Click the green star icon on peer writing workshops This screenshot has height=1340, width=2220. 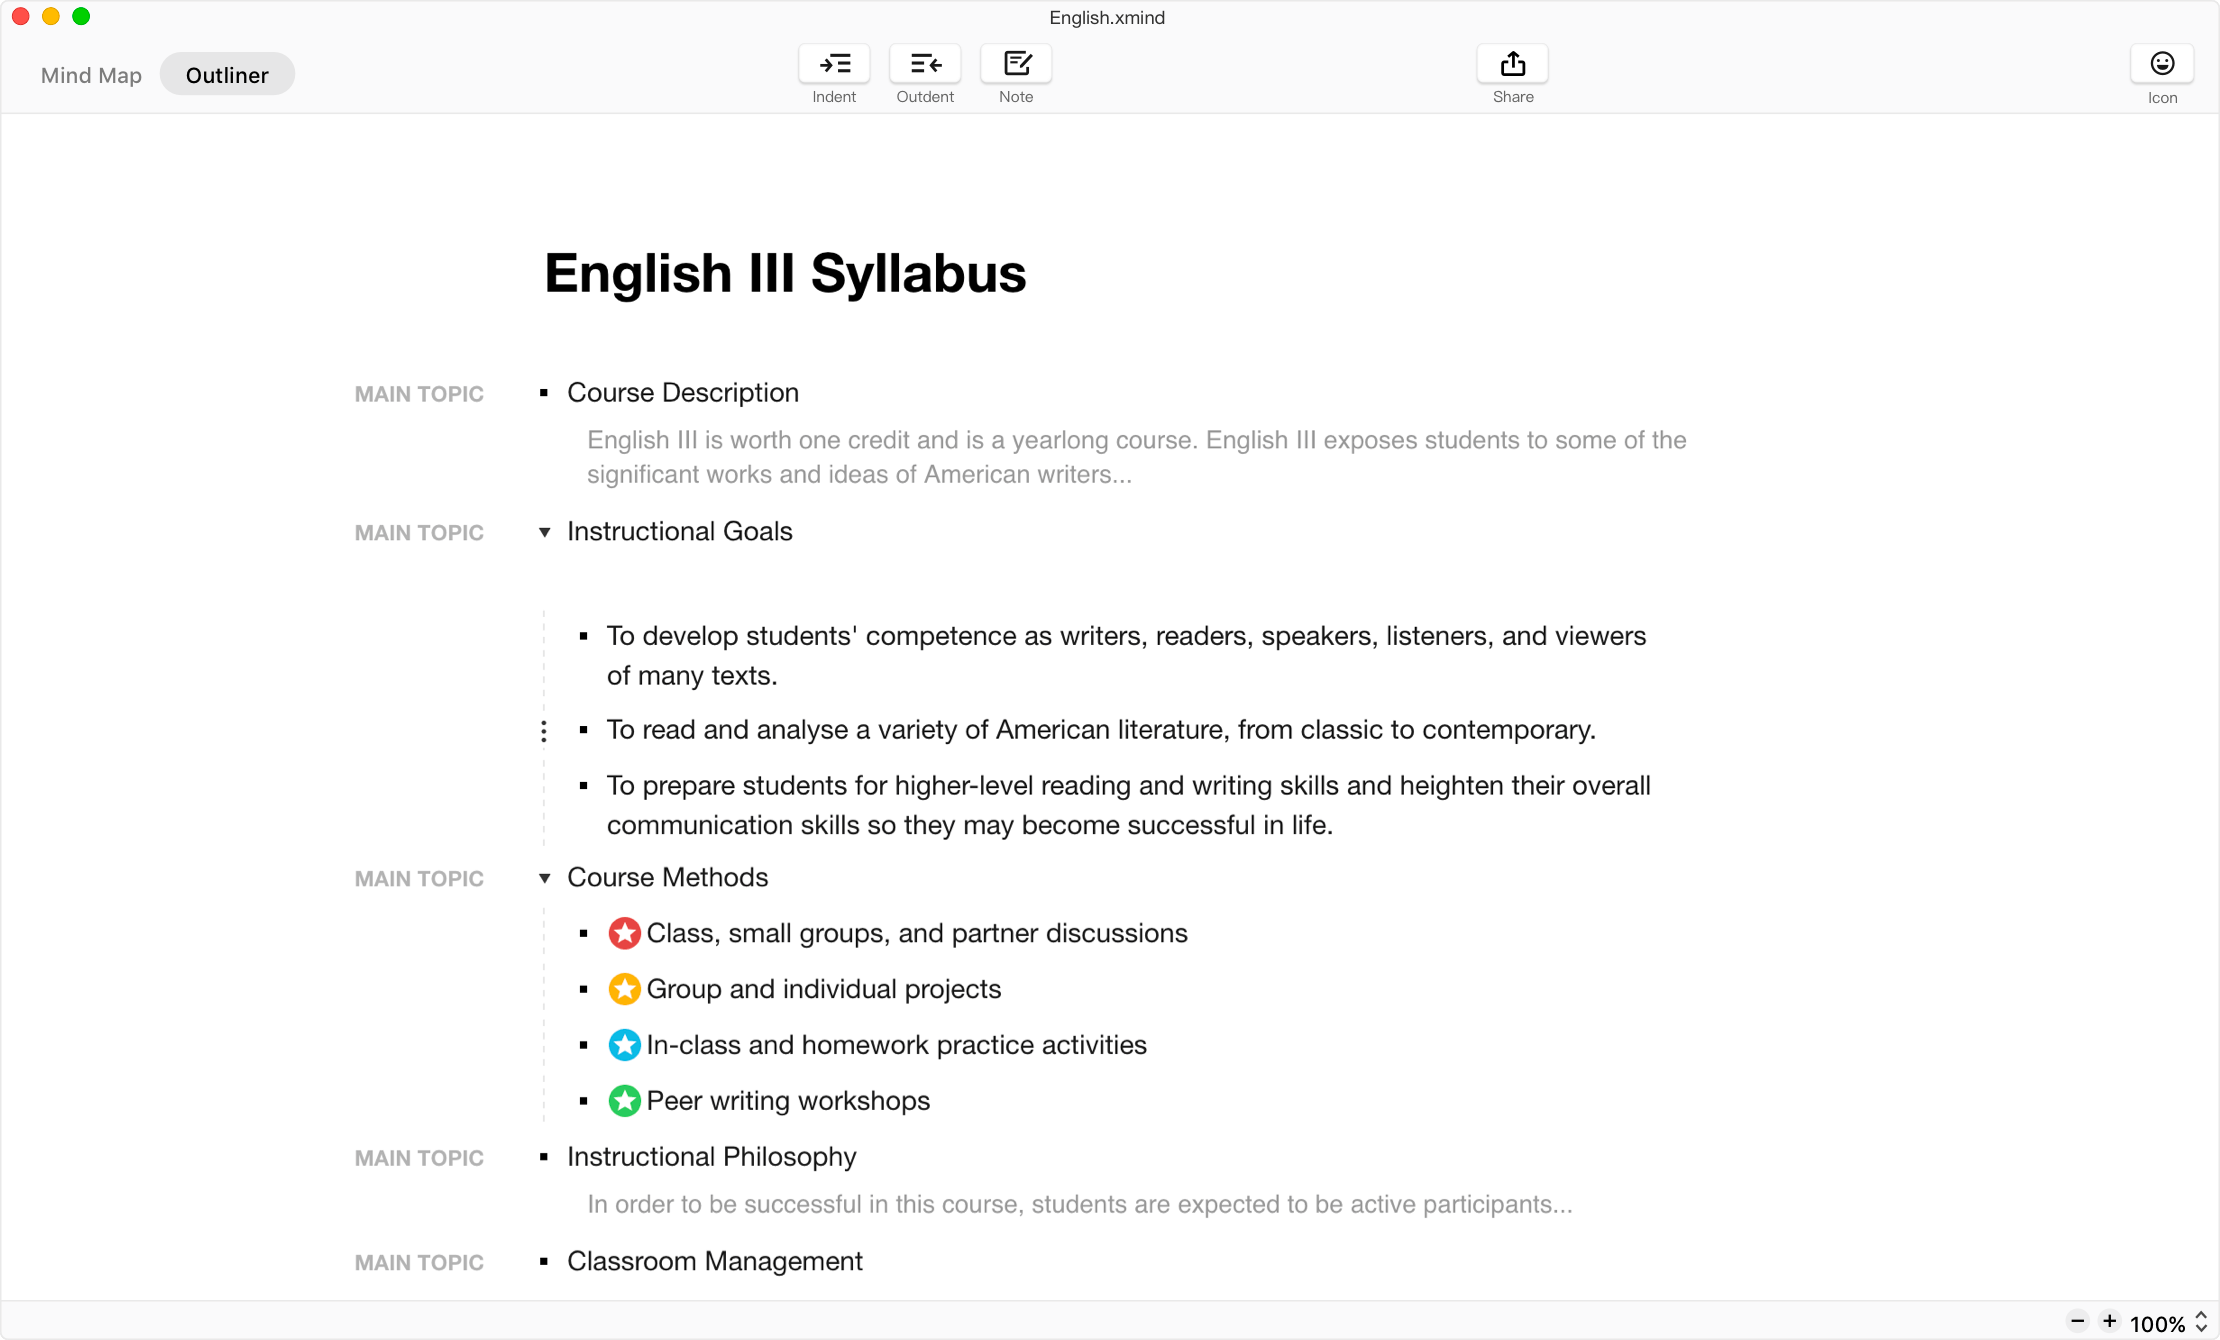click(x=623, y=1101)
